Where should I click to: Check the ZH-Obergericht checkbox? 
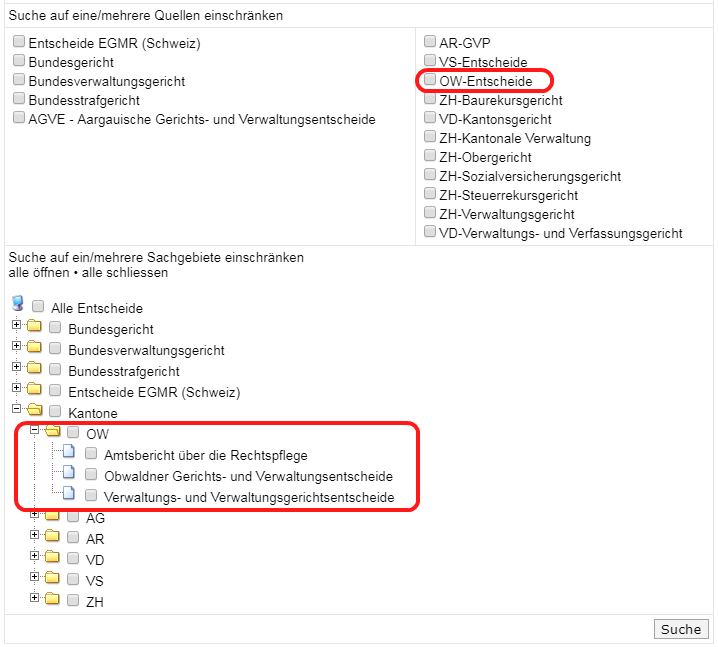pyautogui.click(x=430, y=155)
